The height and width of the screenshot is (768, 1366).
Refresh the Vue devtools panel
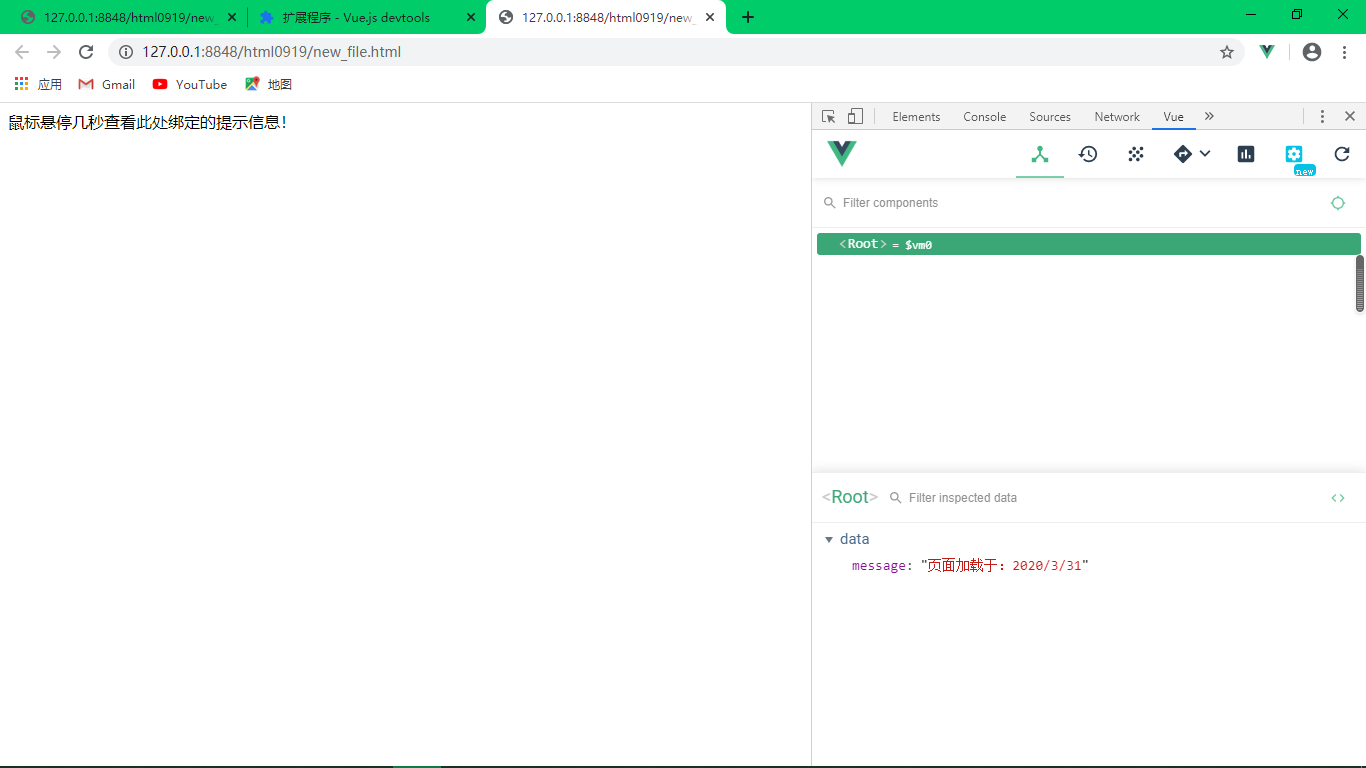point(1342,153)
